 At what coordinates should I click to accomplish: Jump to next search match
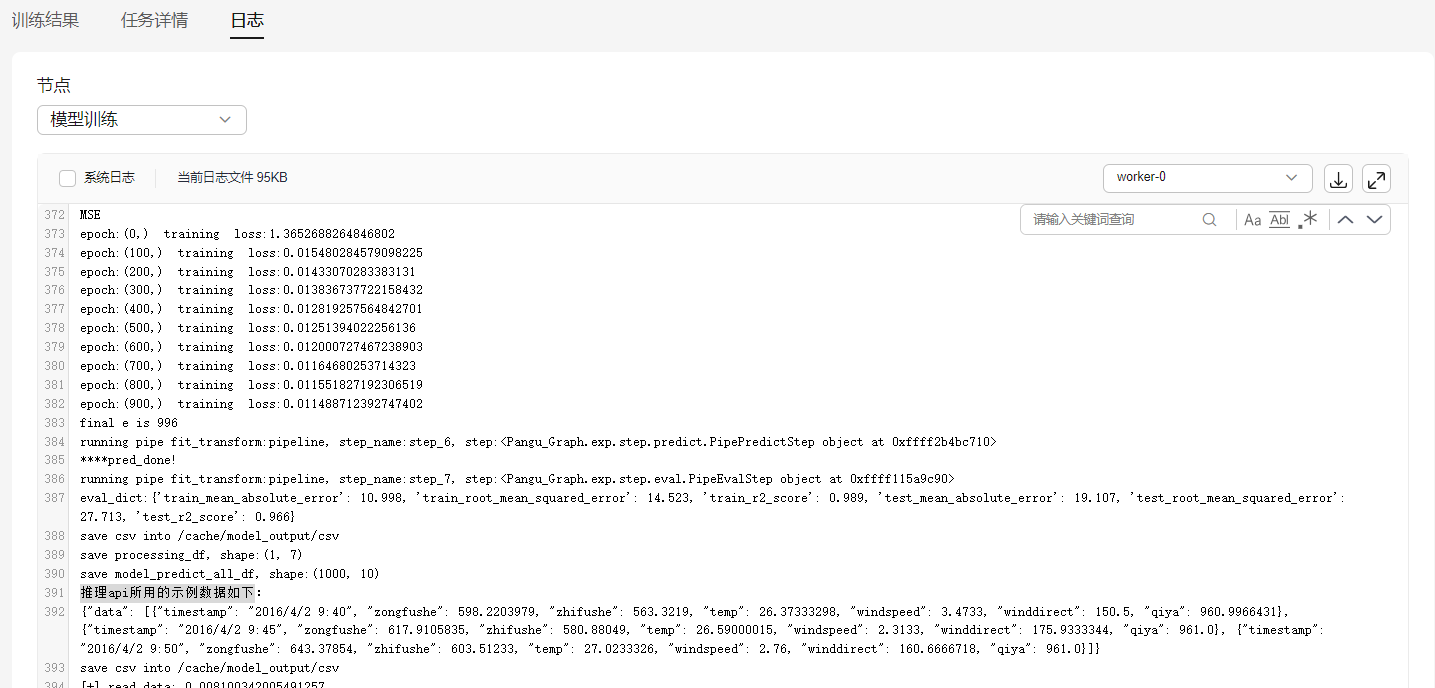[1374, 220]
